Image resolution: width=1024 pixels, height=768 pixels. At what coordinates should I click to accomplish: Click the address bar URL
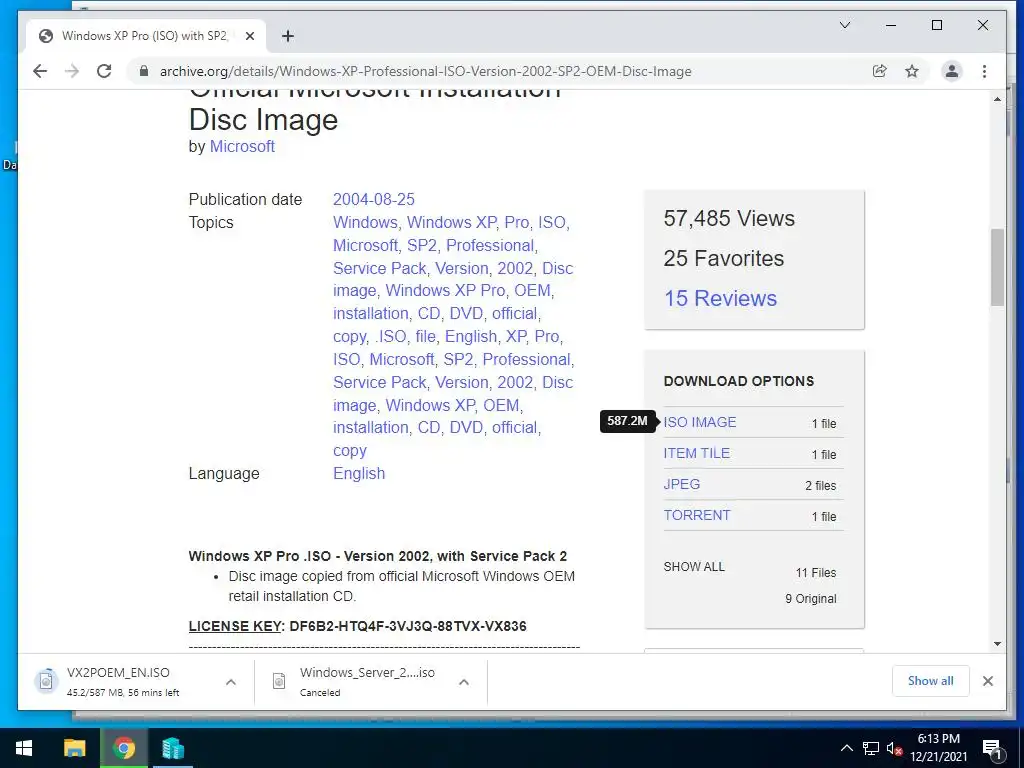coord(426,71)
